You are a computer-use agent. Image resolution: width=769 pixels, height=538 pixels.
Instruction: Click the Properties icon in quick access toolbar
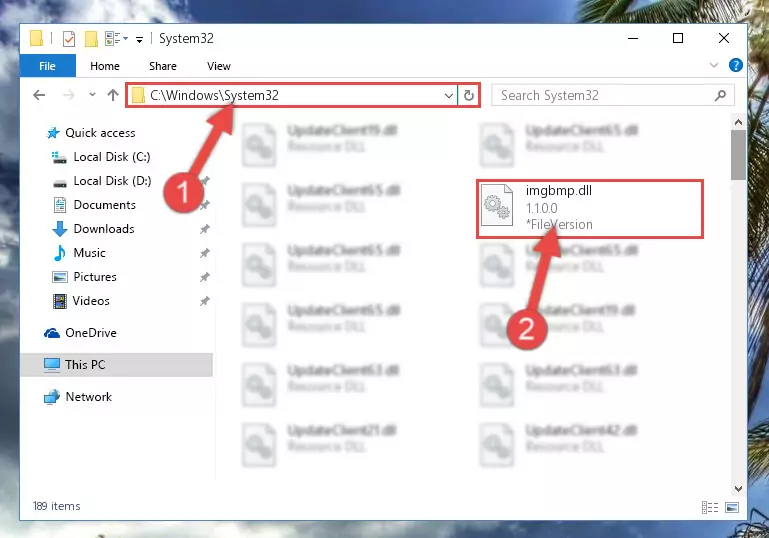69,38
